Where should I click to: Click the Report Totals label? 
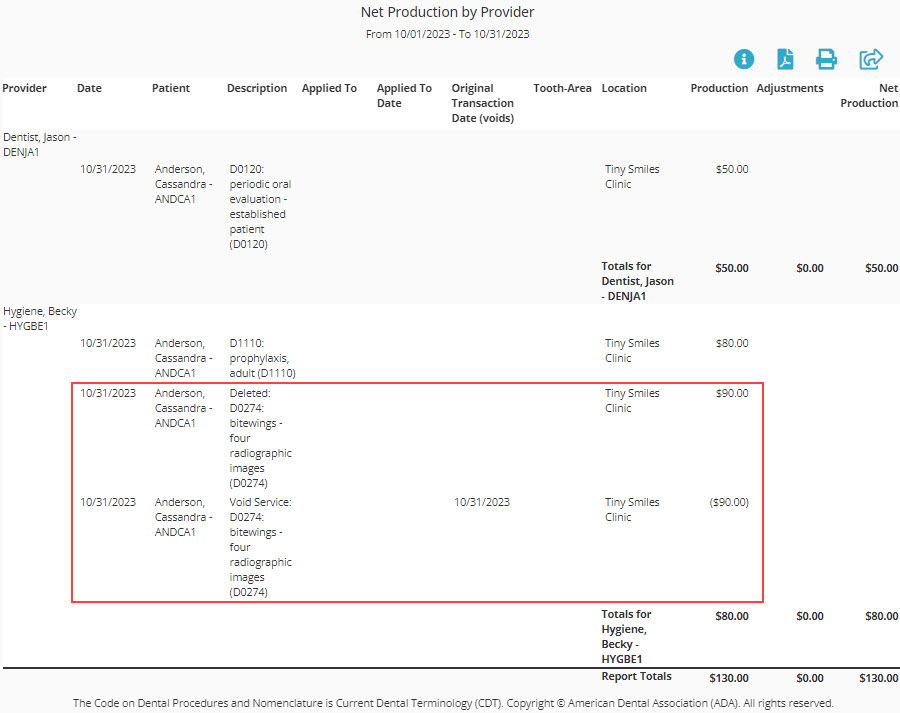[636, 676]
